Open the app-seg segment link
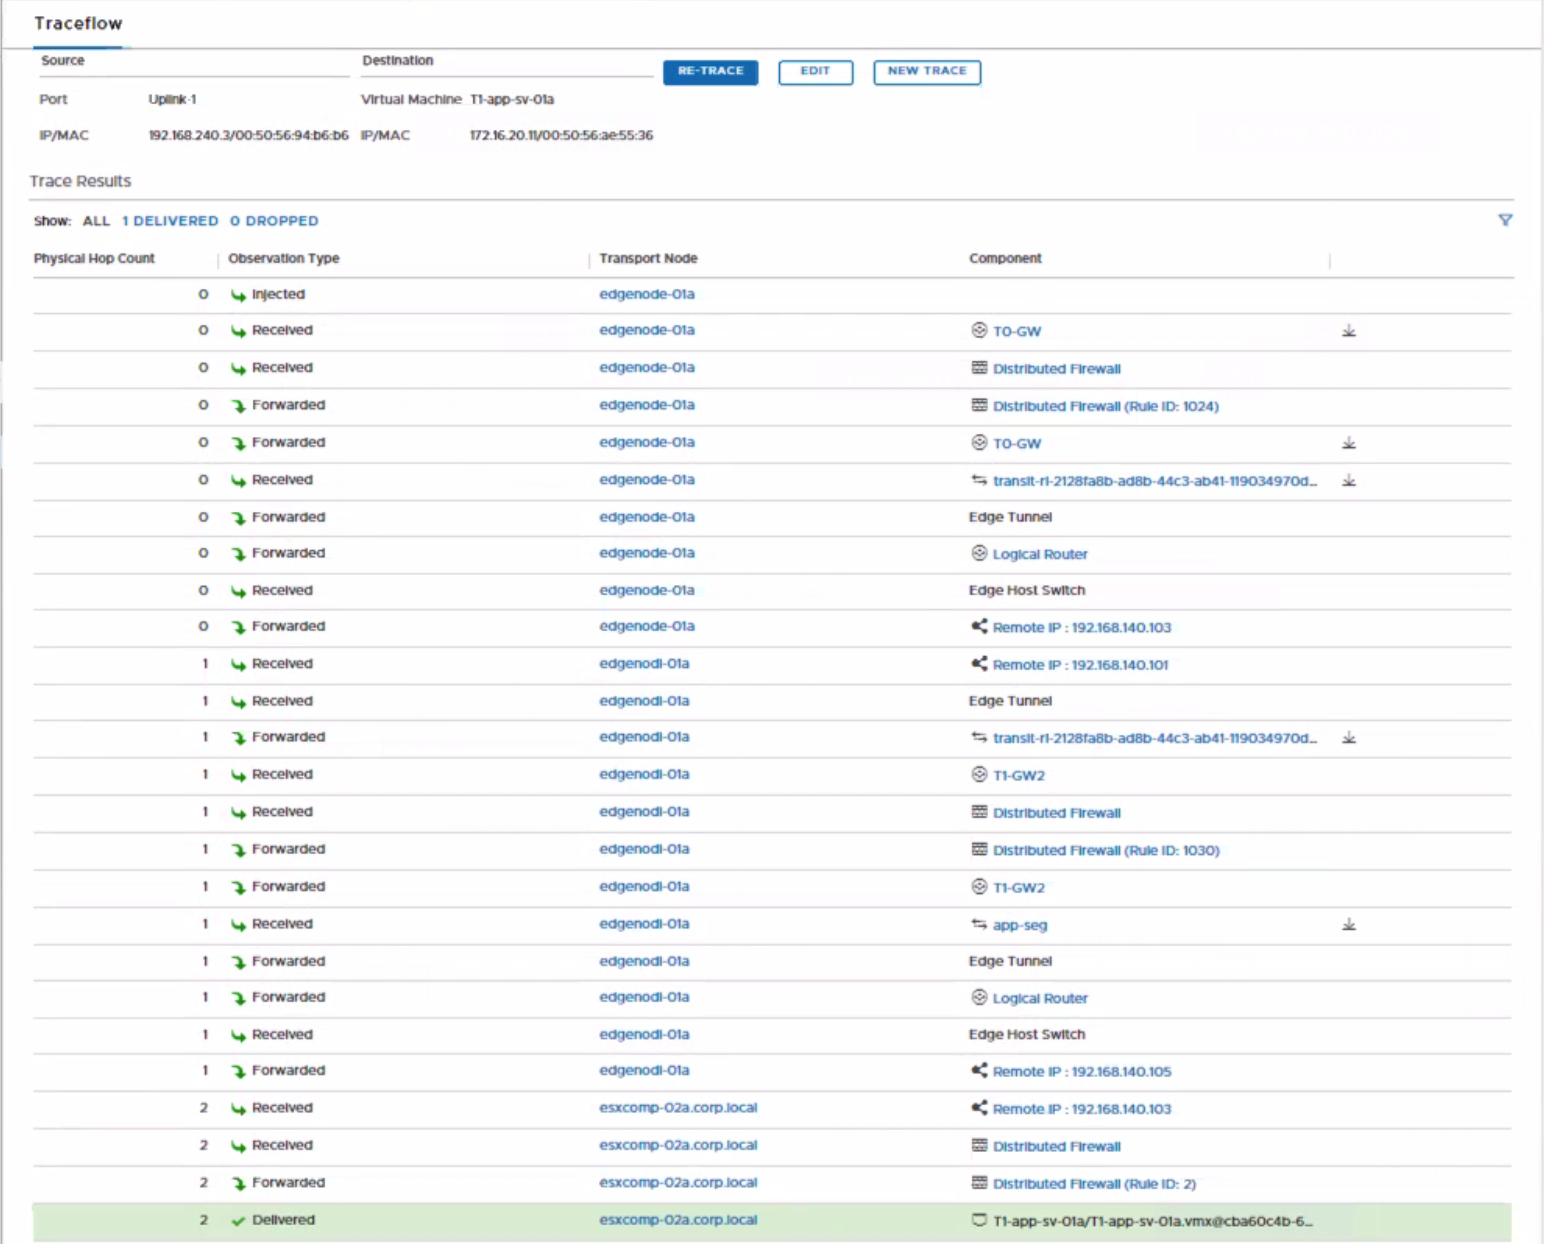Screen dimensions: 1544x1244 tap(1019, 925)
